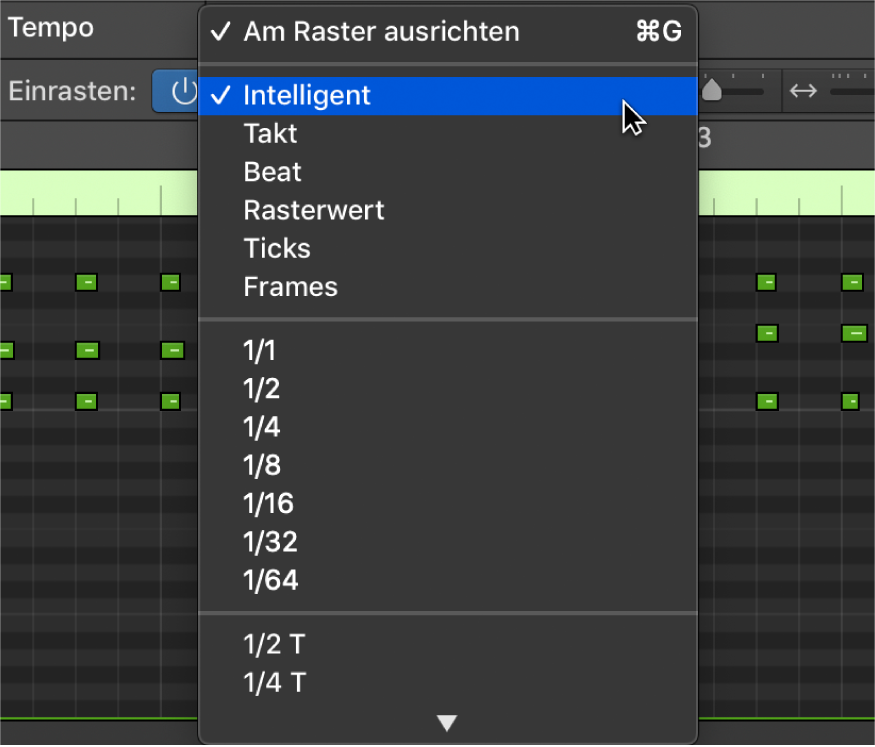Choose the 1/2 T triplet value

(x=273, y=644)
